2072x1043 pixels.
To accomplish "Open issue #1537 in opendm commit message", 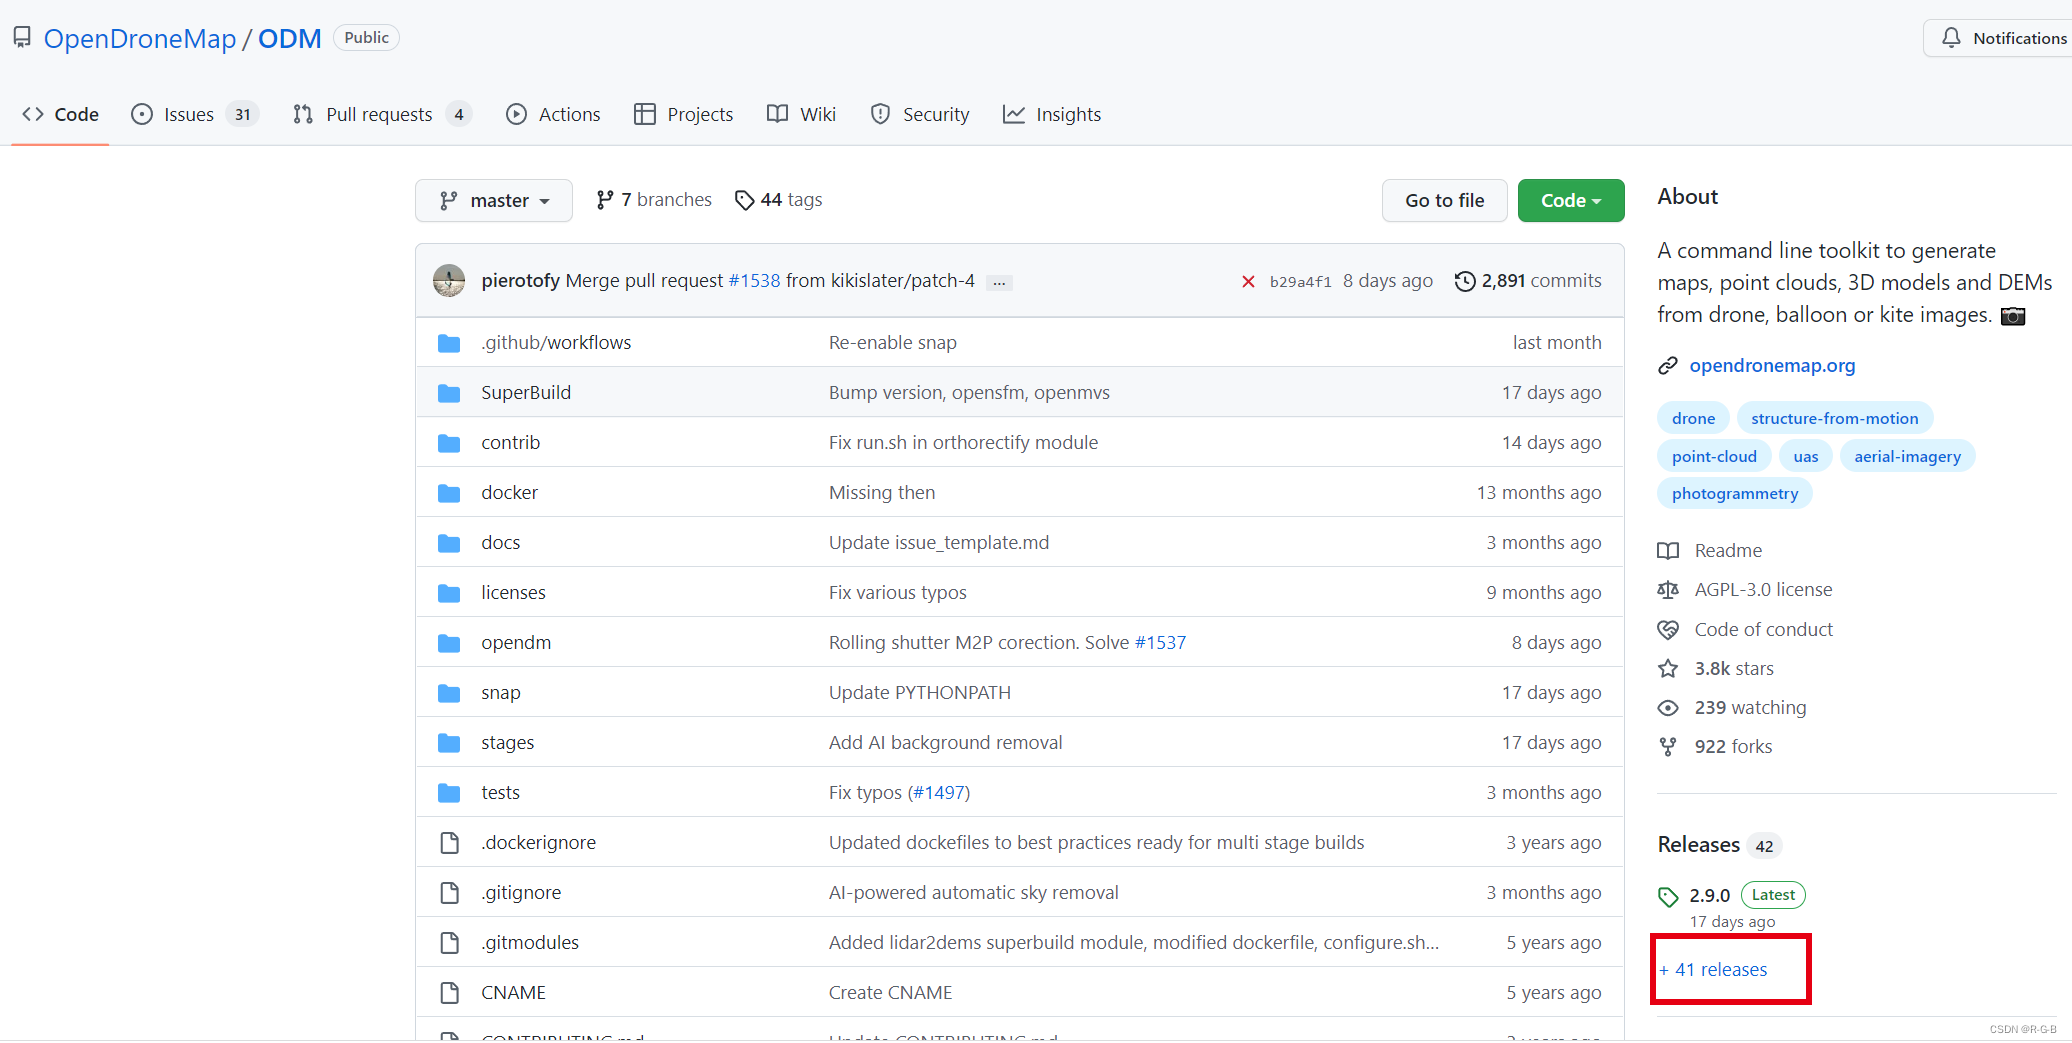I will [x=1160, y=643].
